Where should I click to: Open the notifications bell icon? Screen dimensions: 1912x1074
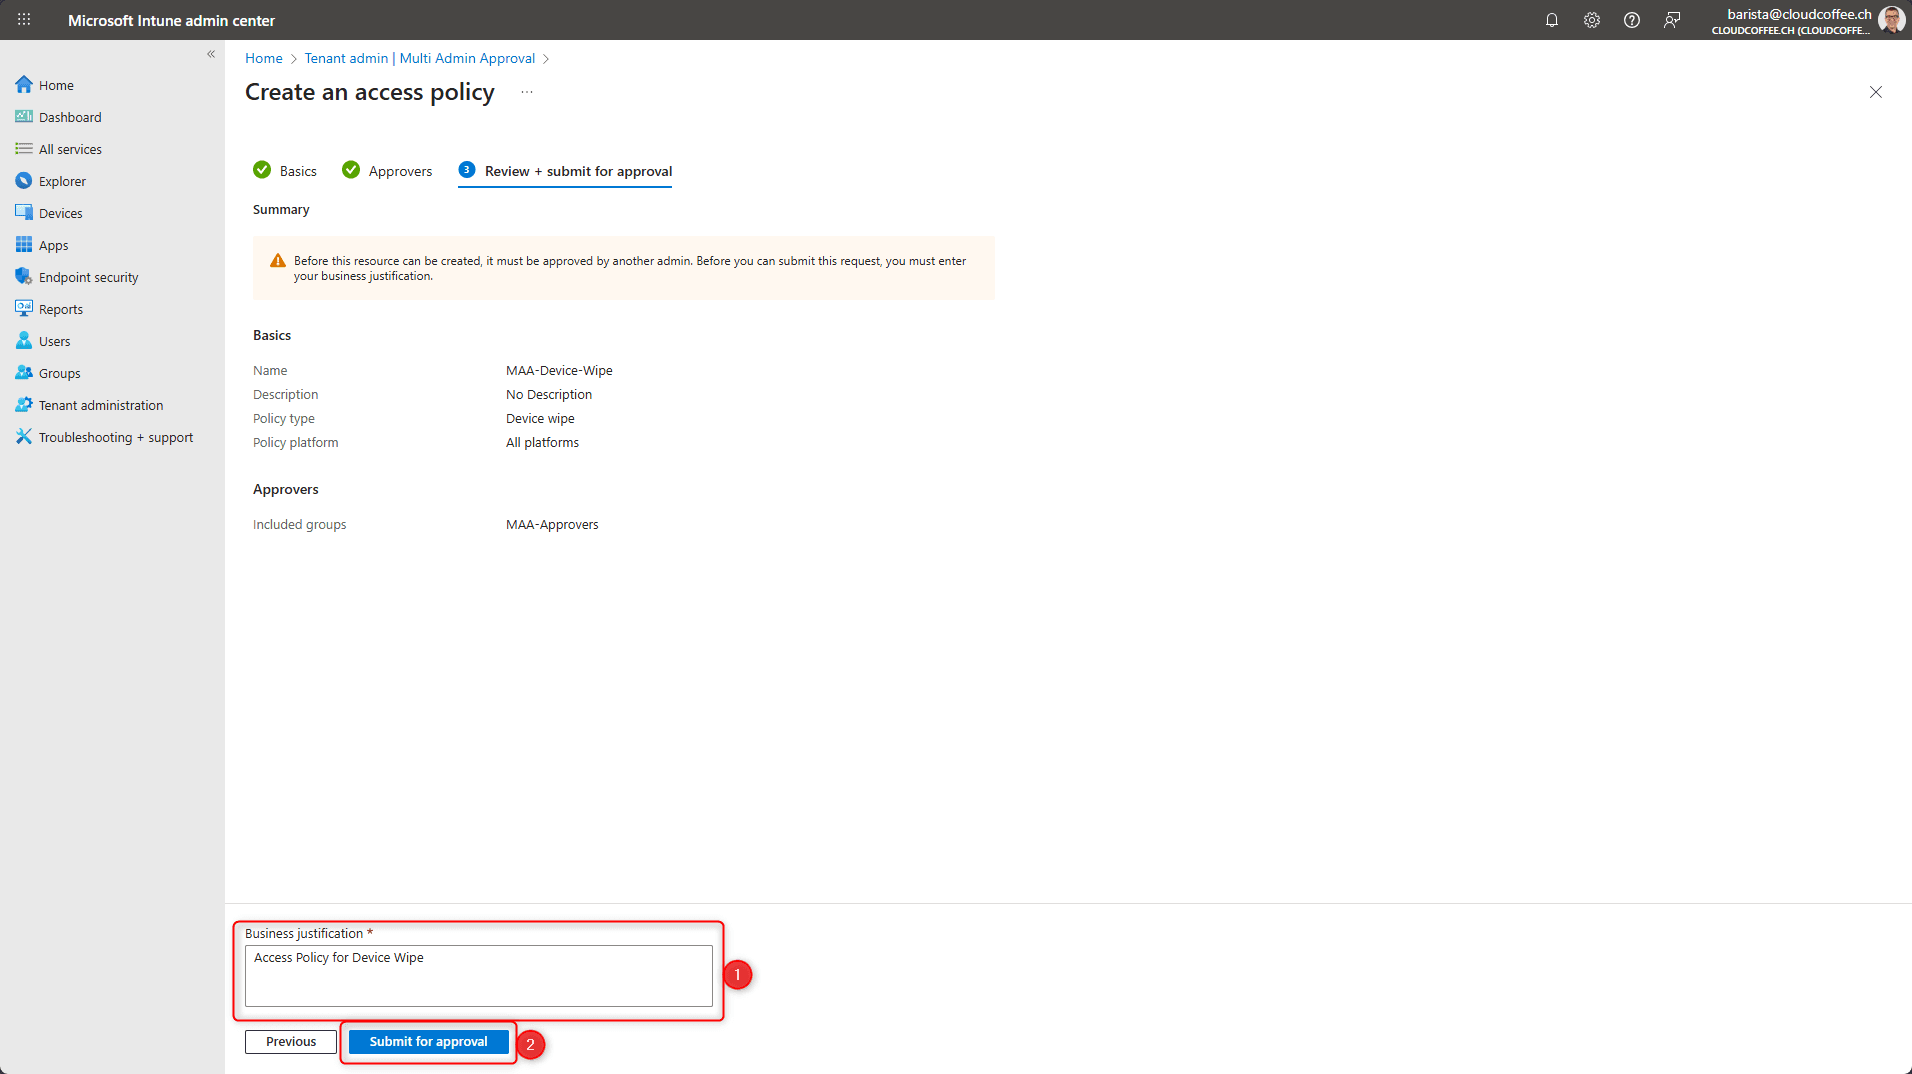click(x=1551, y=20)
